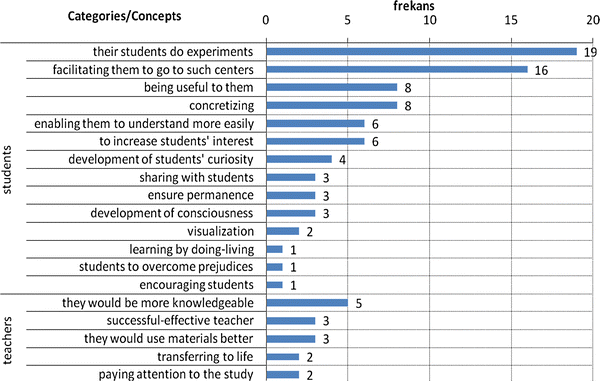Select the 'being useful to them' label
Screen dimensions: 600x381
coord(199,87)
